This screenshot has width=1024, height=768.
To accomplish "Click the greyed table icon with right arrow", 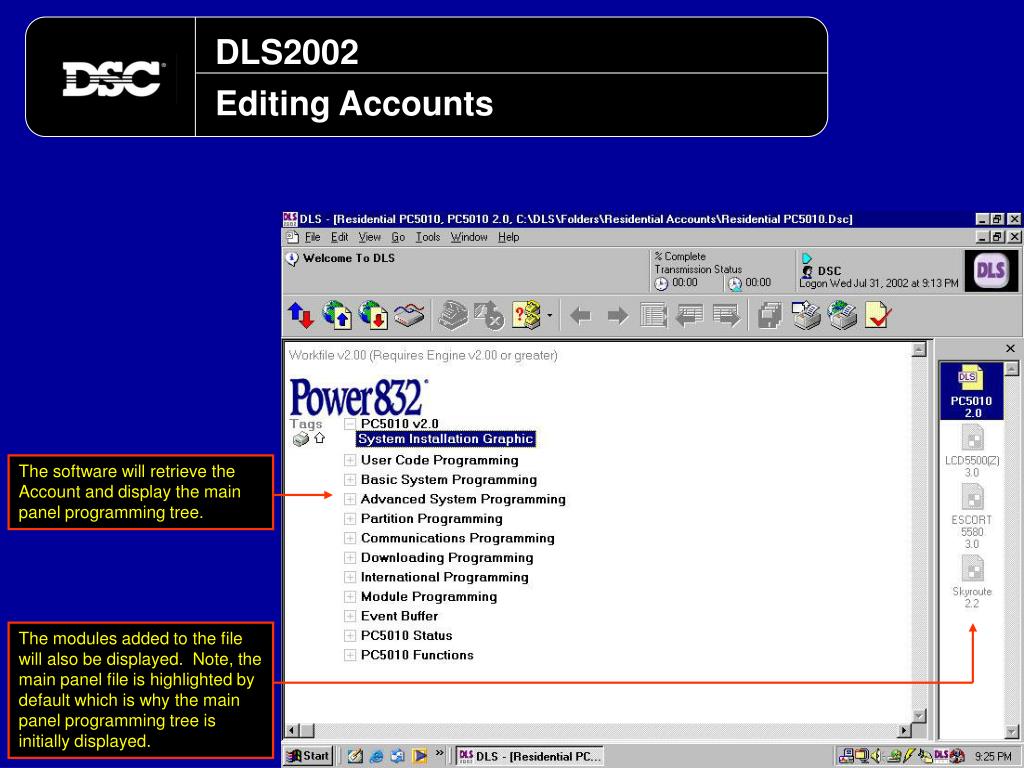I will point(726,315).
